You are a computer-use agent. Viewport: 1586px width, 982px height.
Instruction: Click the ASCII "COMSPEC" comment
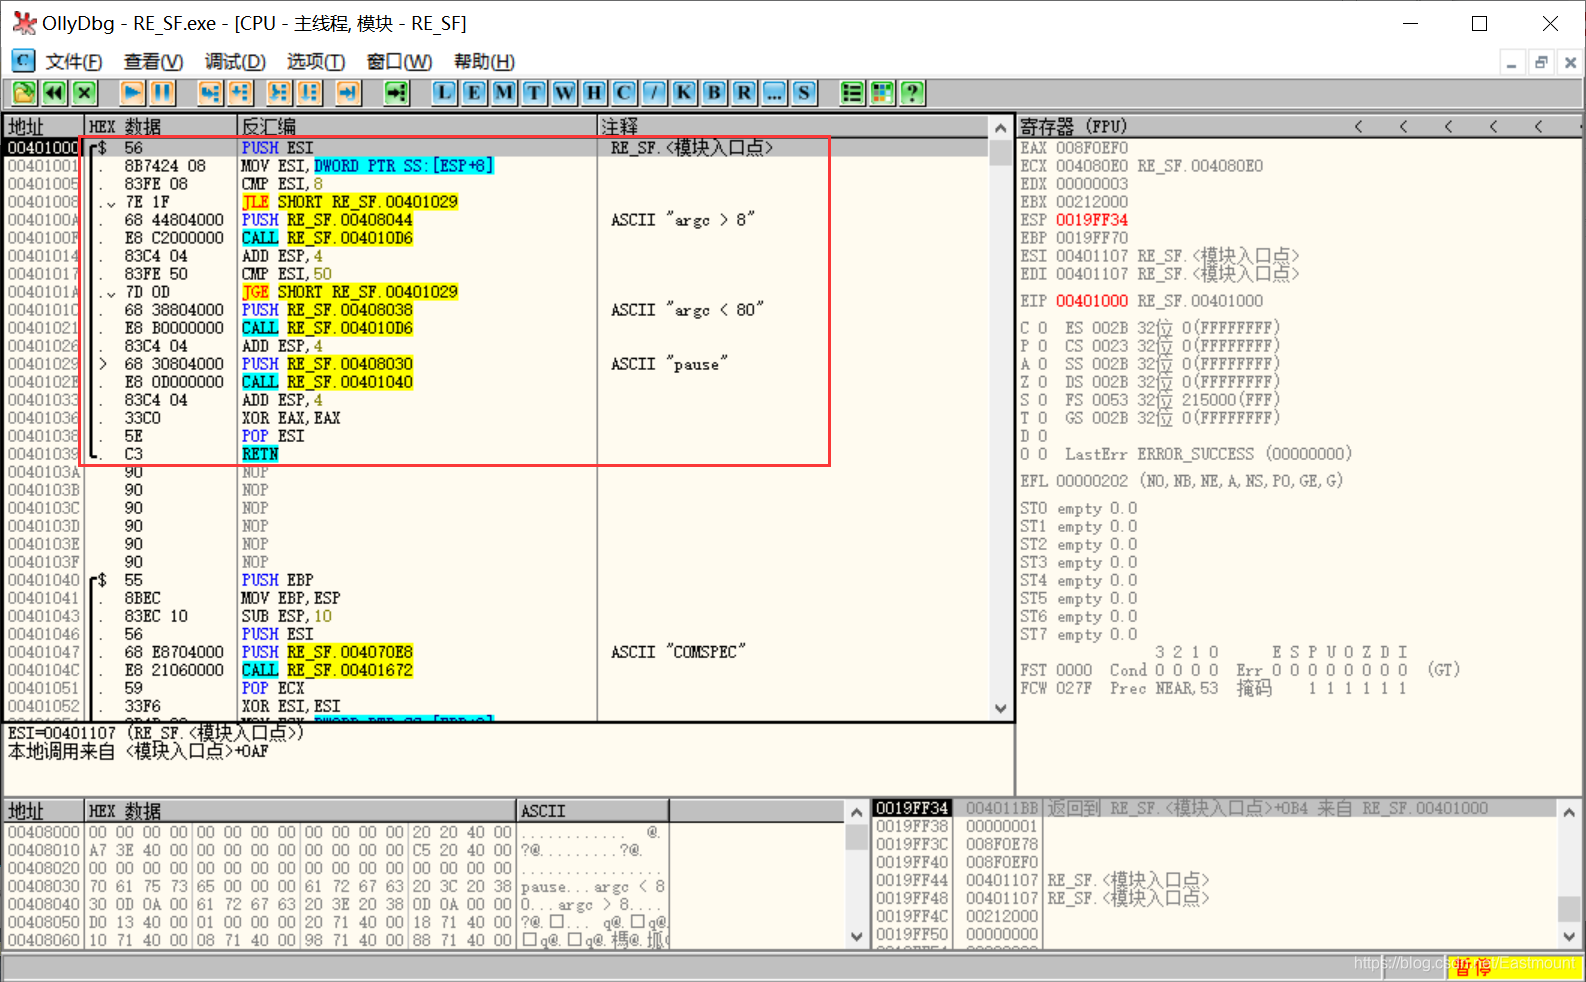coord(678,652)
